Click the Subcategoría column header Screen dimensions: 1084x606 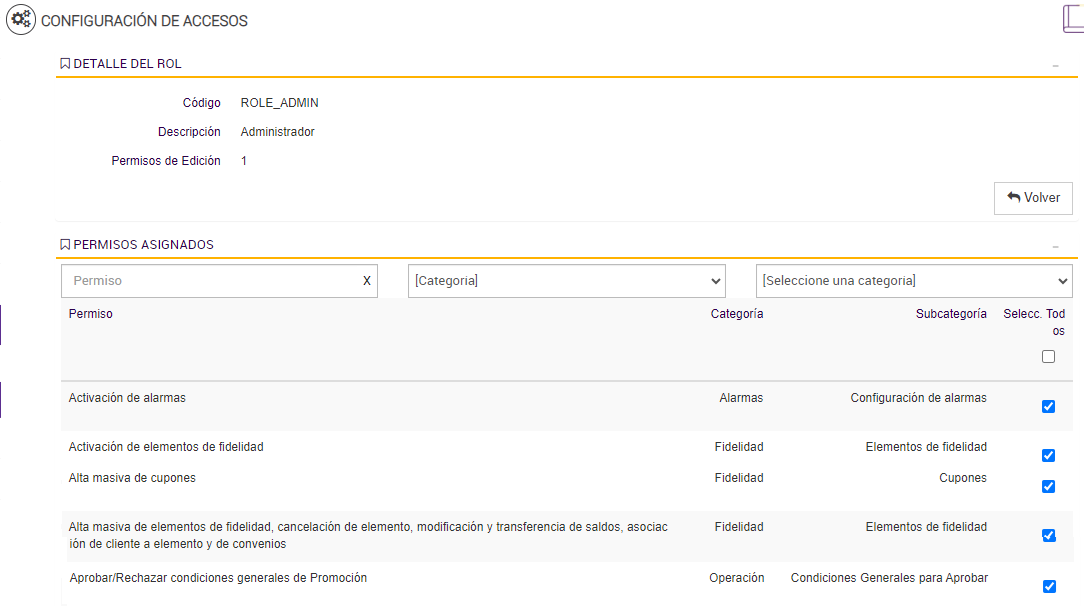click(x=951, y=314)
